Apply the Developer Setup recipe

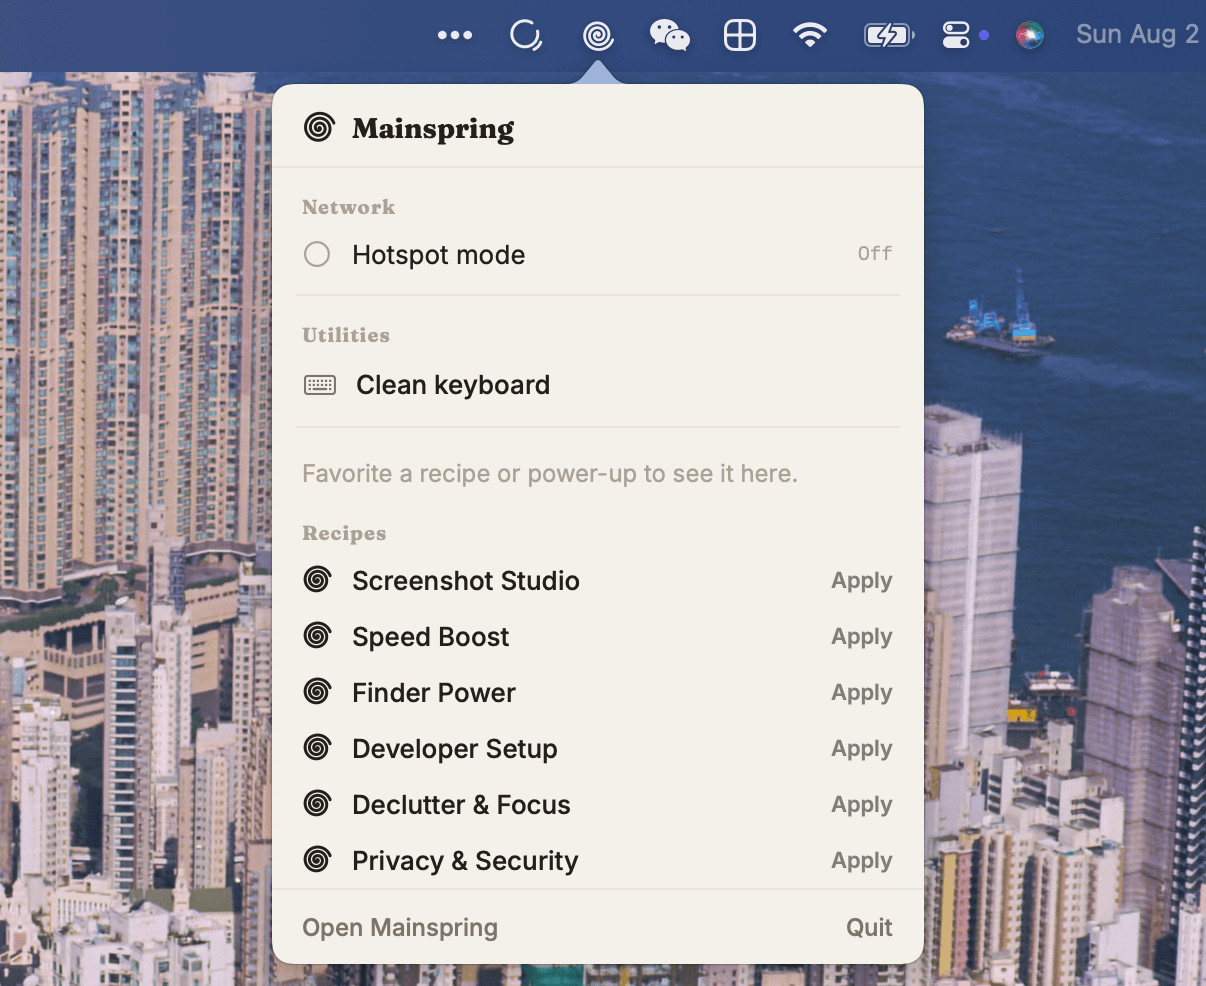click(862, 749)
